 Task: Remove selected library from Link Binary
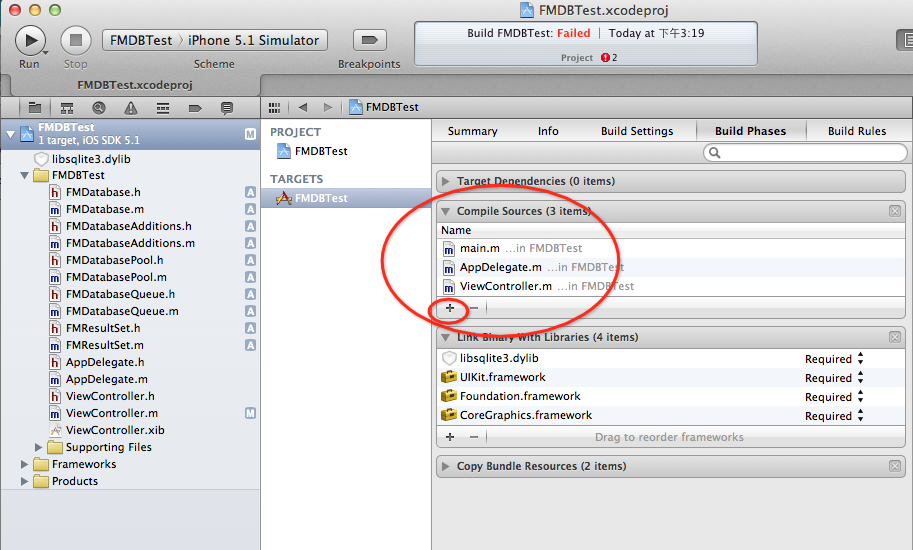tap(474, 437)
